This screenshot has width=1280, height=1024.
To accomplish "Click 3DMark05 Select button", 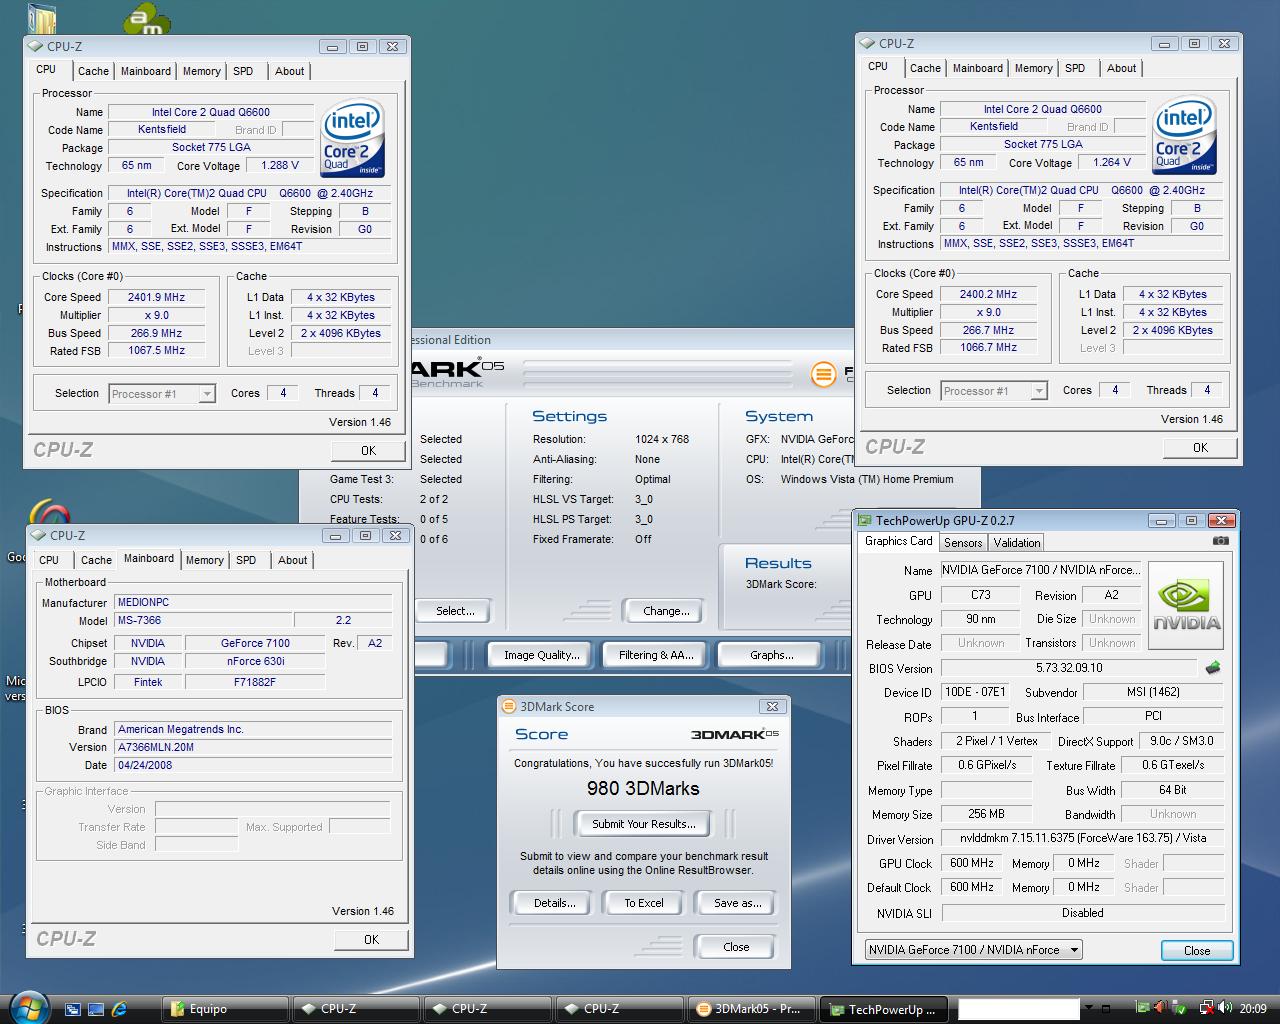I will (455, 611).
